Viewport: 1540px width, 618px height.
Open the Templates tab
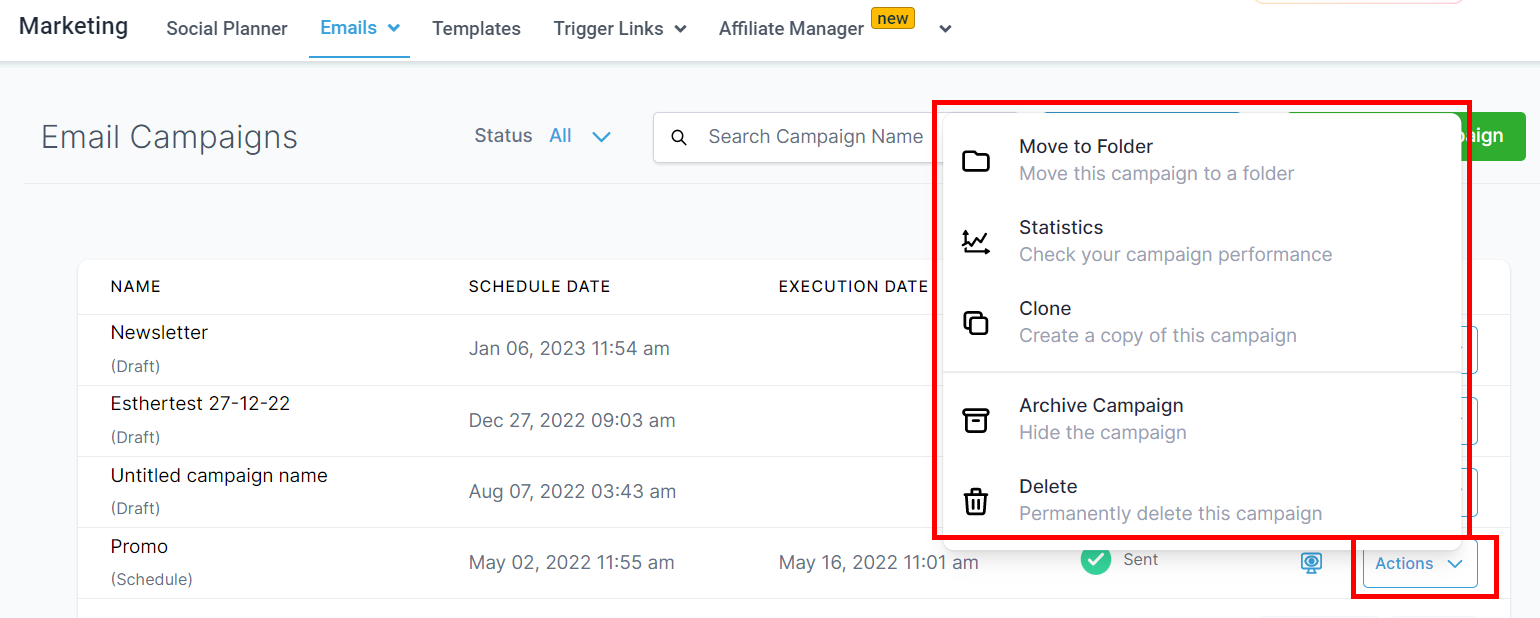476,29
